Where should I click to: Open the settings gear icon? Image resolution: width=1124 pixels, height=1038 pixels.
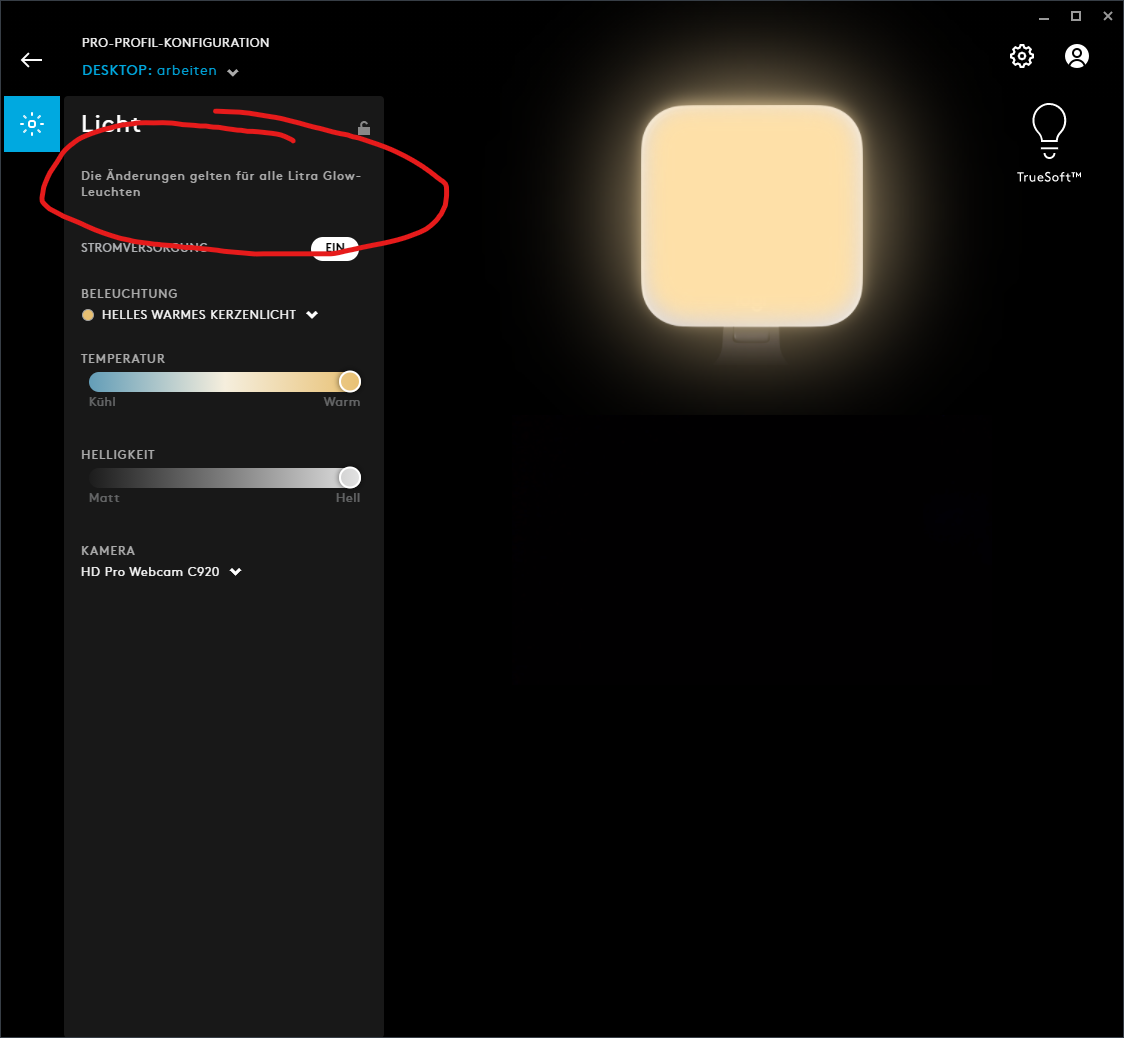point(1022,56)
